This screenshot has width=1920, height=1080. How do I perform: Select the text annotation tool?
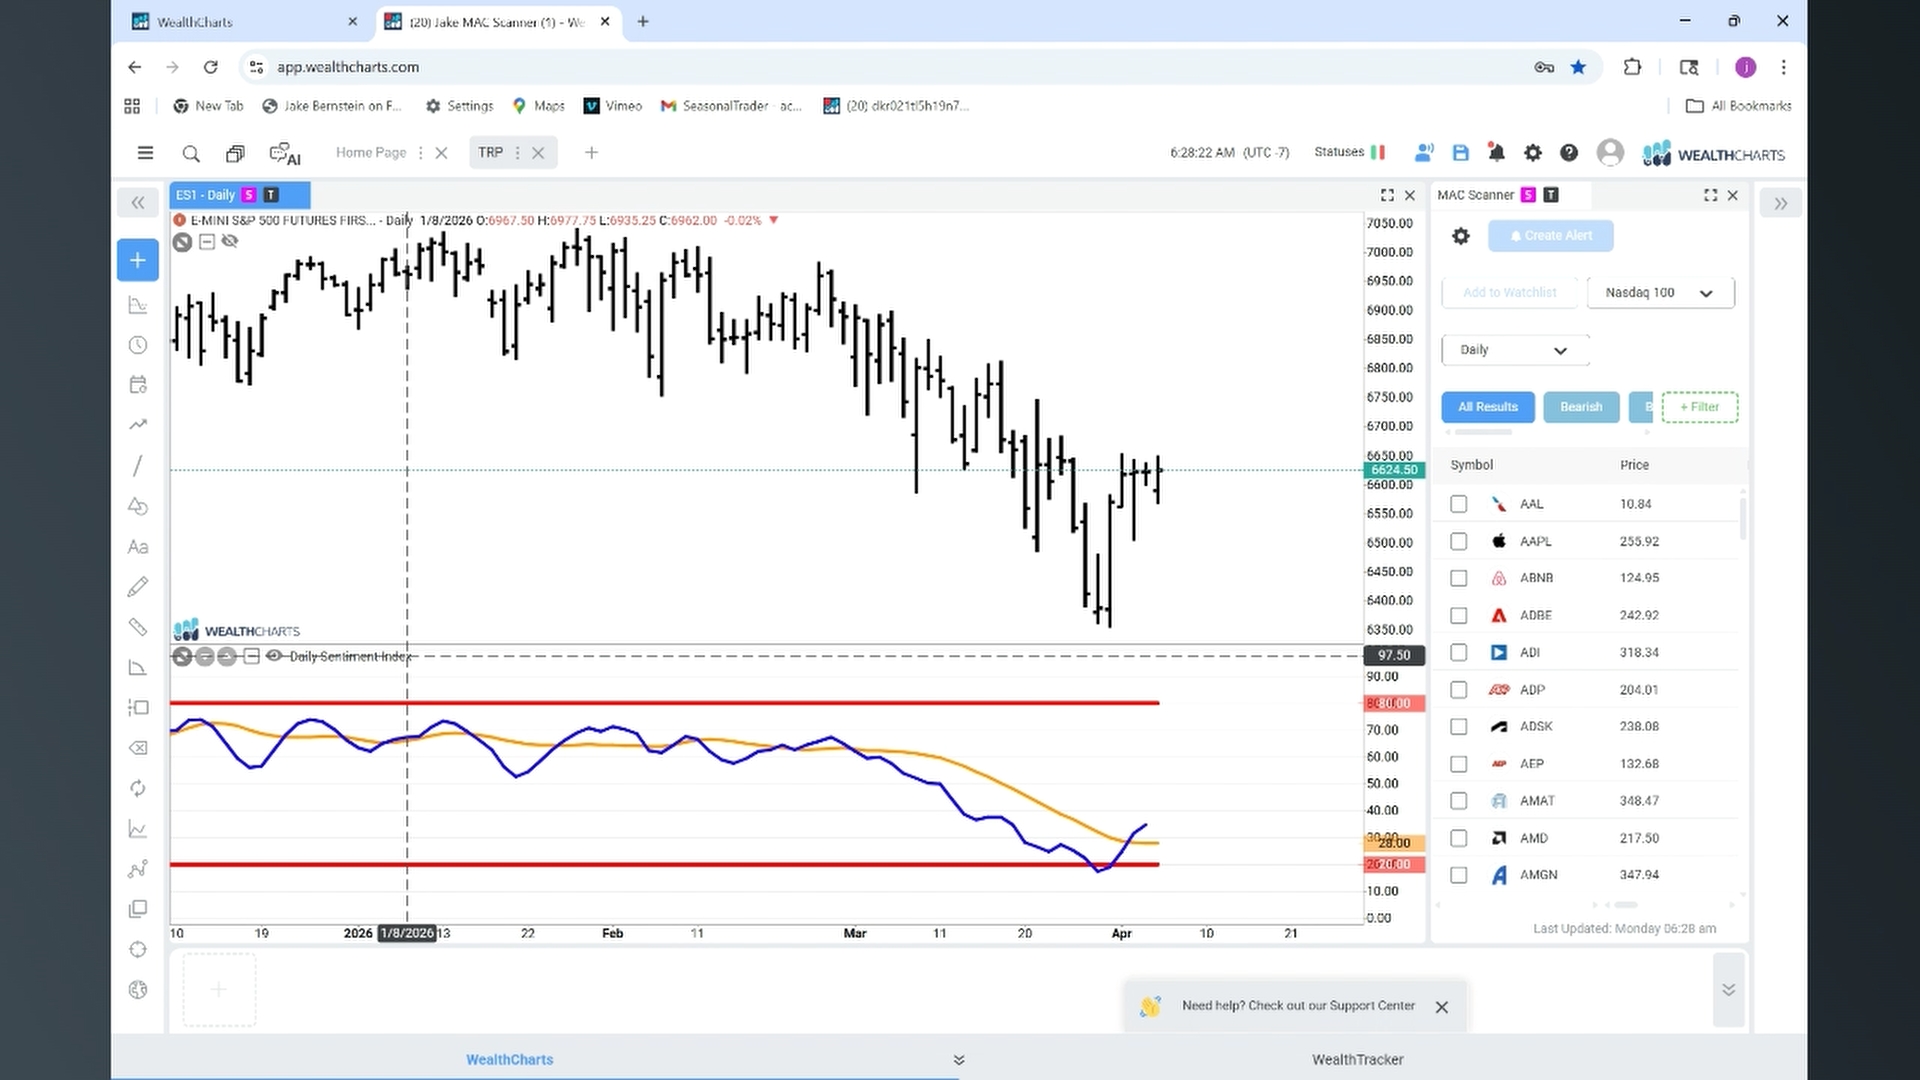(138, 547)
